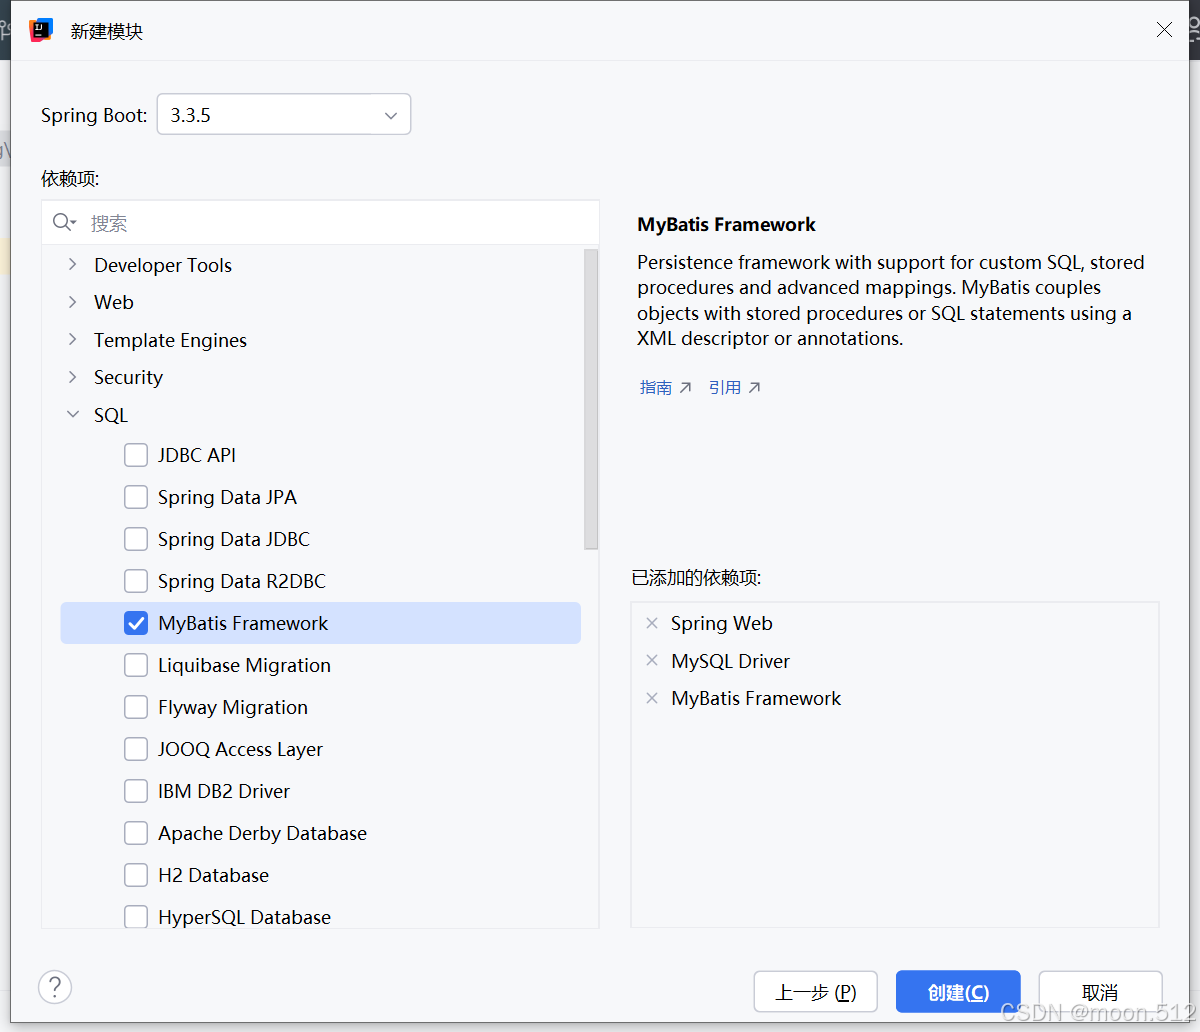1200x1032 pixels.
Task: Open the 指南 guide external link
Action: 665,387
